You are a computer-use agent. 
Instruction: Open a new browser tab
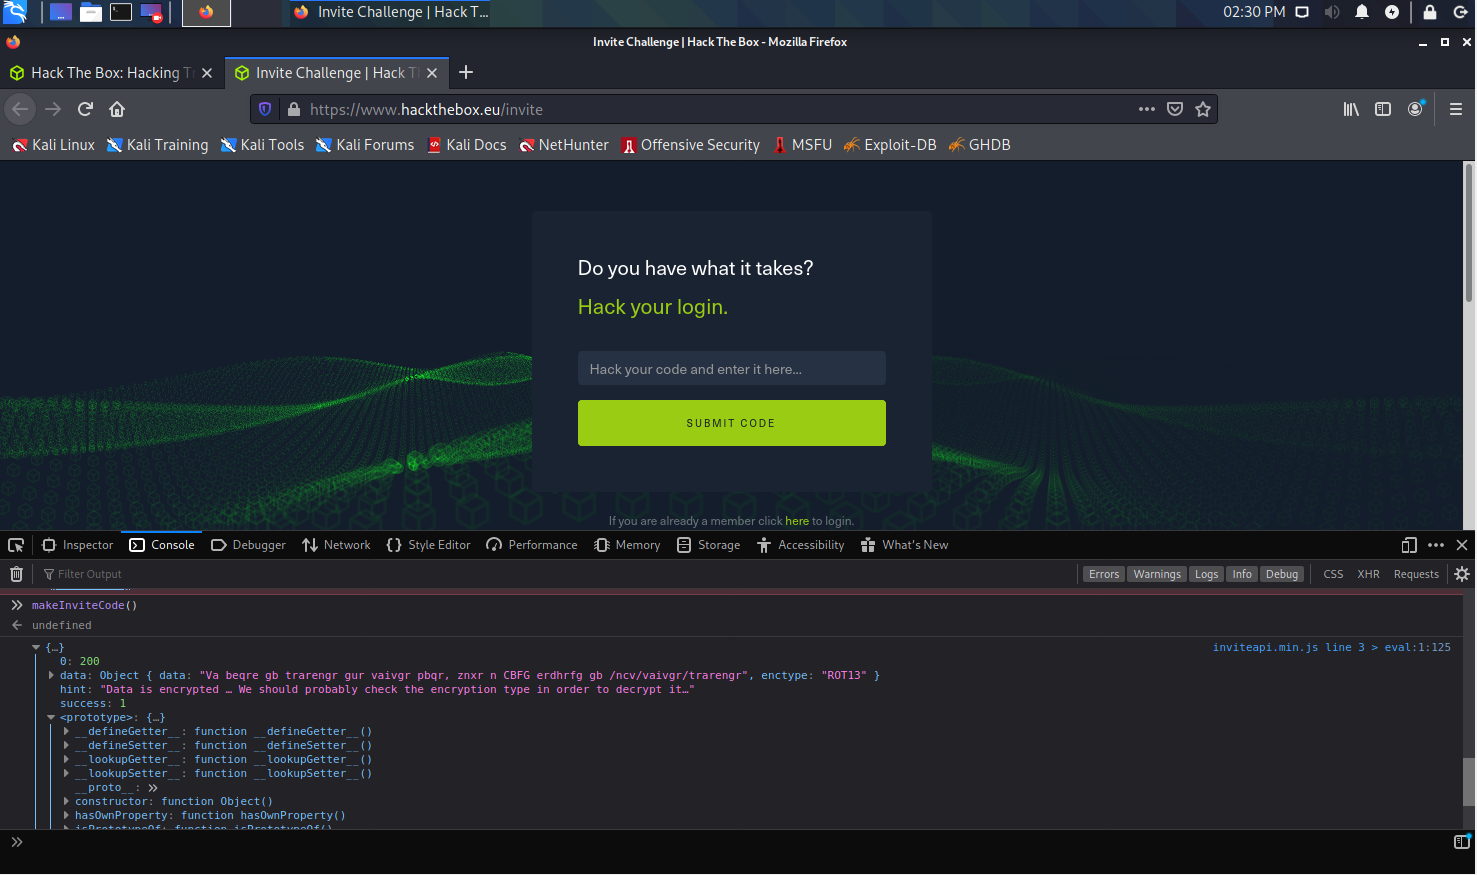[x=466, y=72]
